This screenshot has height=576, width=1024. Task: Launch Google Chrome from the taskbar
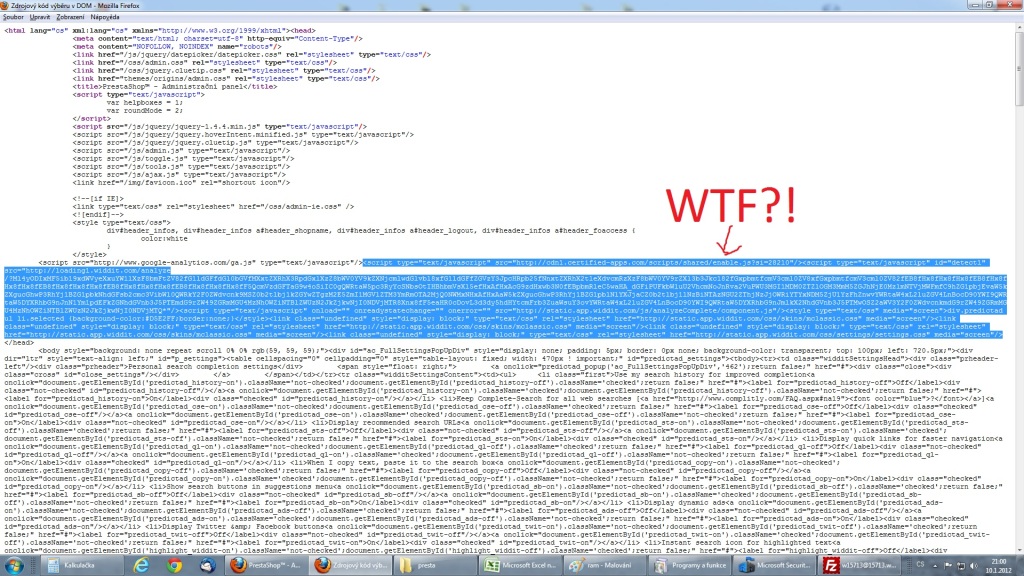coord(174,566)
